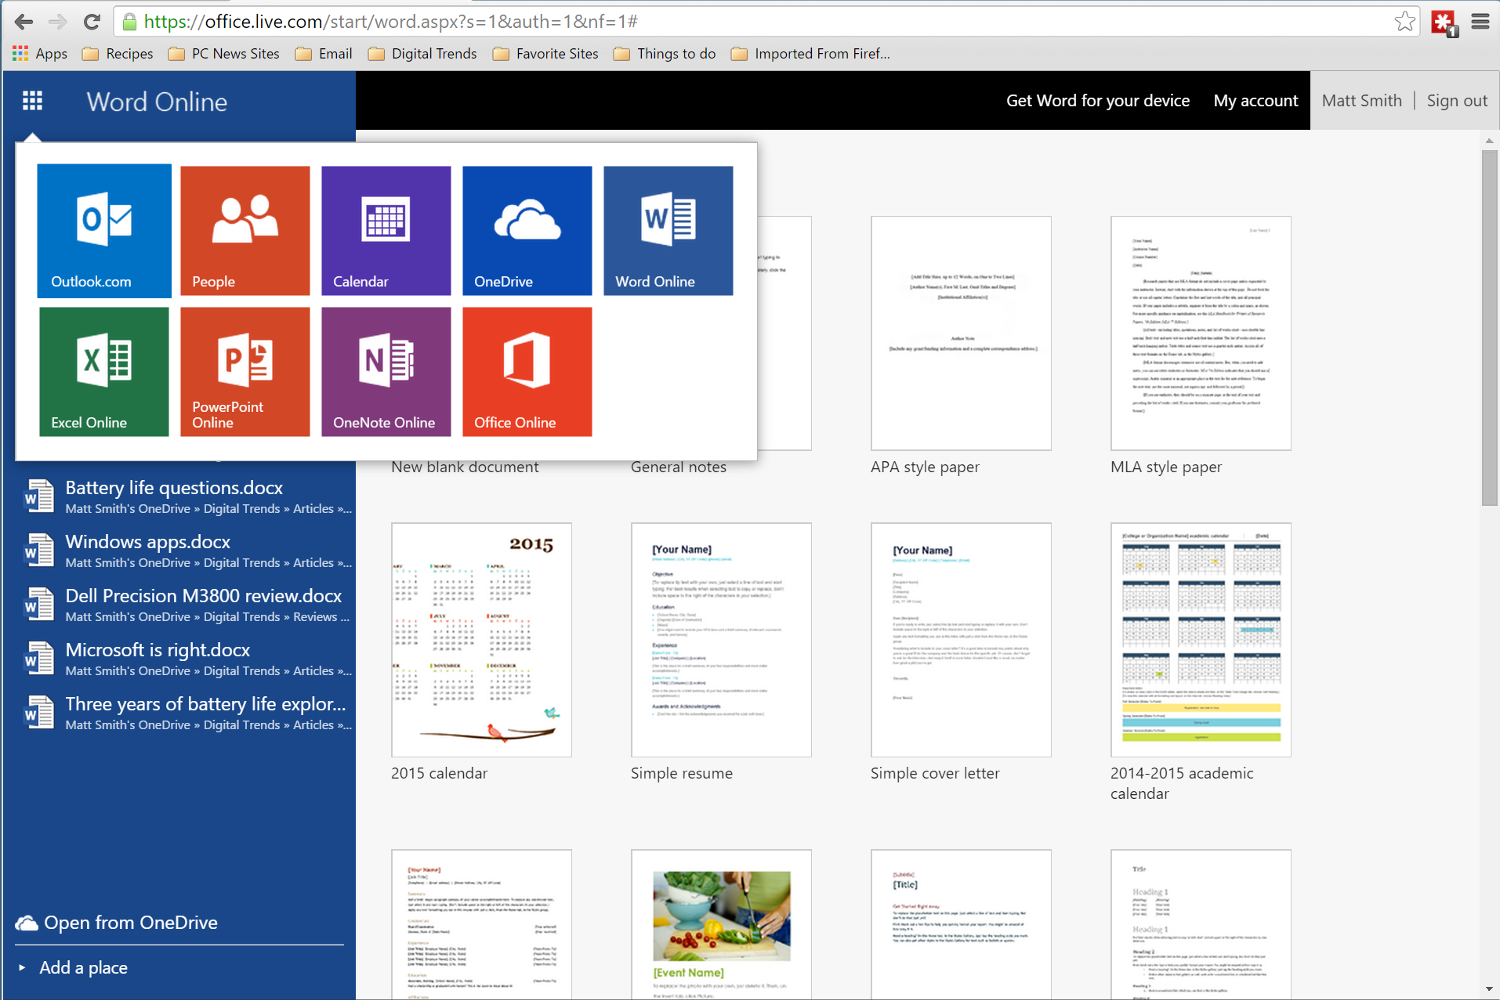Screen dimensions: 1500x1000
Task: Click the scrollbar up arrow
Action: point(1490,141)
